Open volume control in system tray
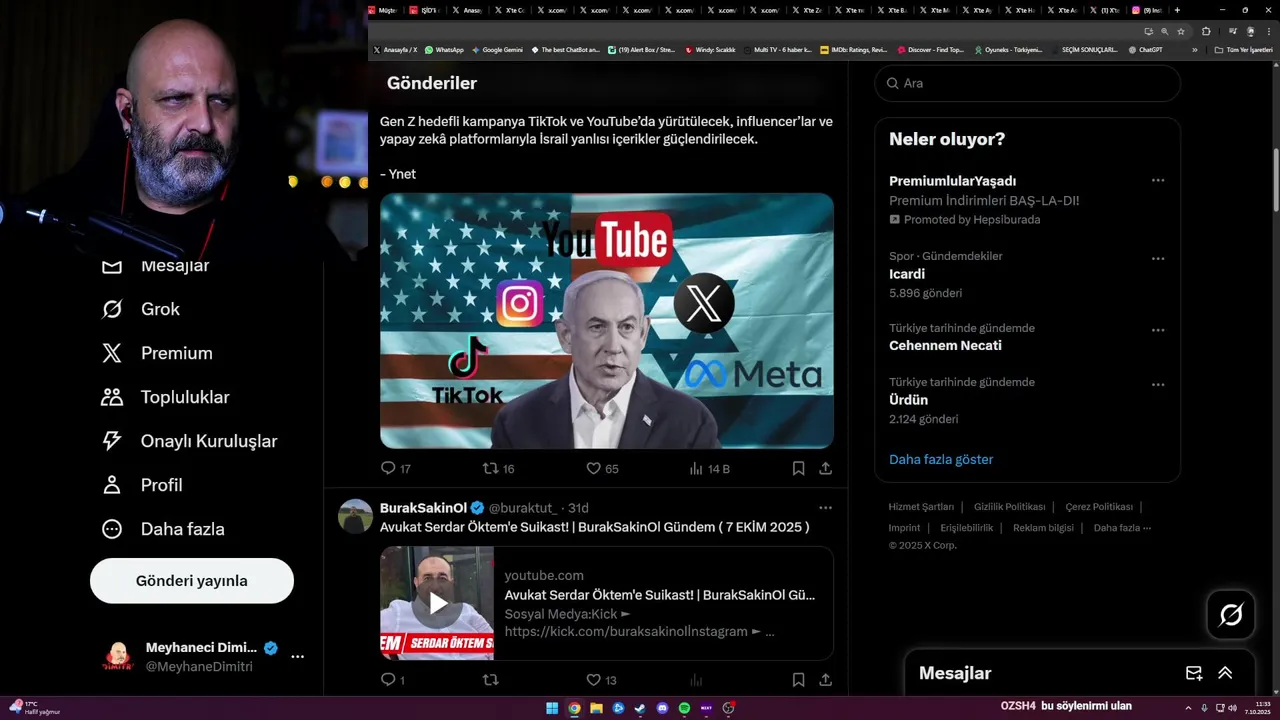Image resolution: width=1280 pixels, height=720 pixels. (x=1232, y=708)
